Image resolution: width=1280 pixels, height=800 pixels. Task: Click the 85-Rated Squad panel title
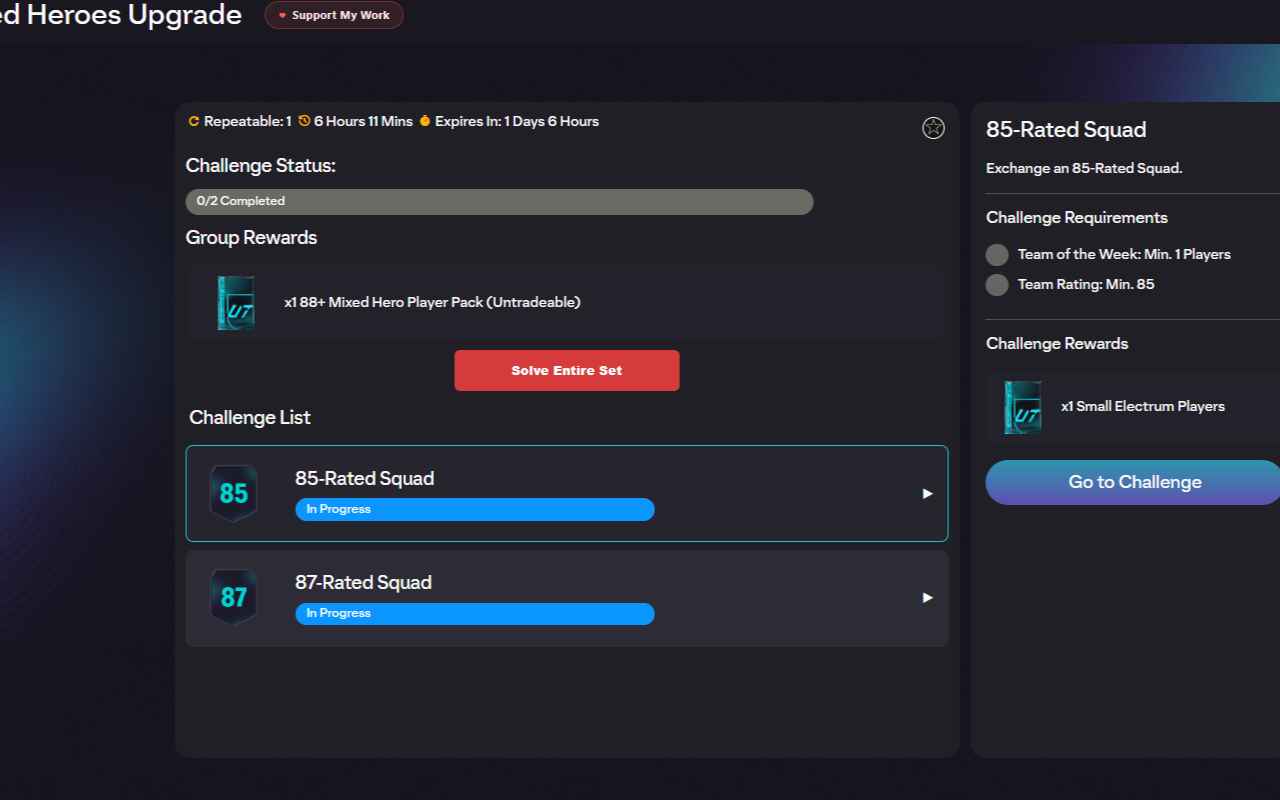[1066, 129]
